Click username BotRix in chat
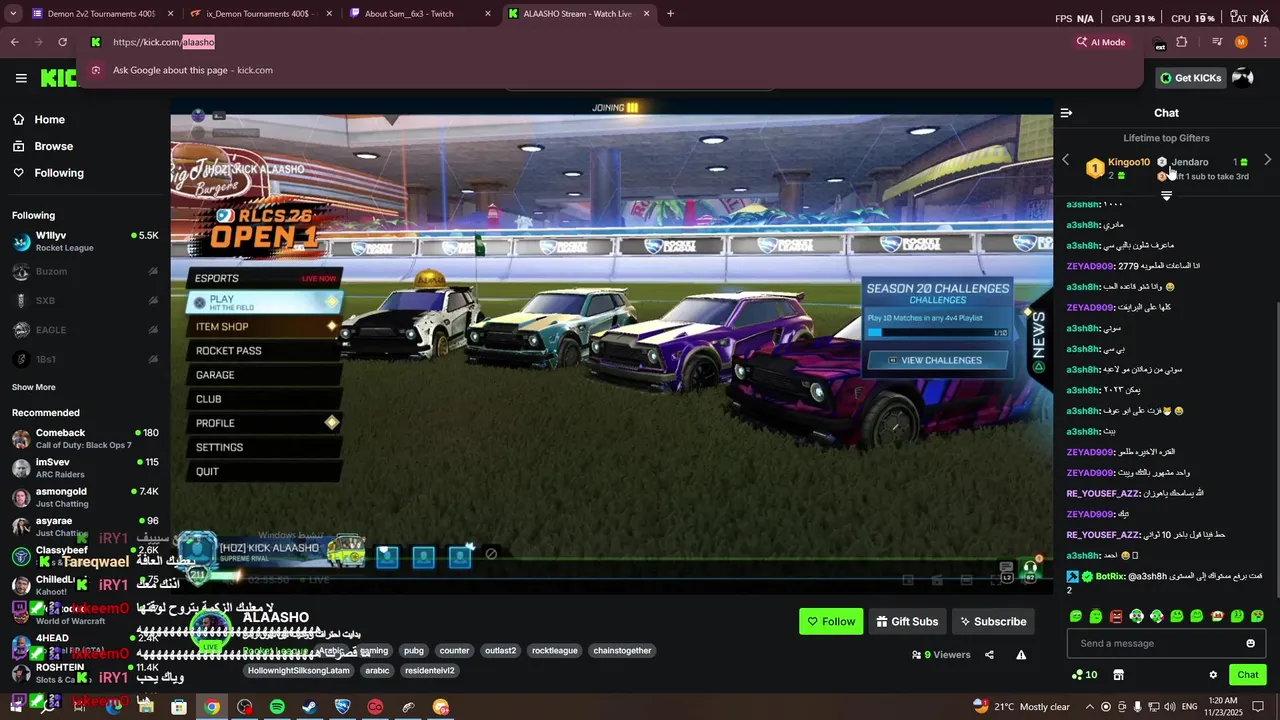The width and height of the screenshot is (1280, 720). 1110,576
